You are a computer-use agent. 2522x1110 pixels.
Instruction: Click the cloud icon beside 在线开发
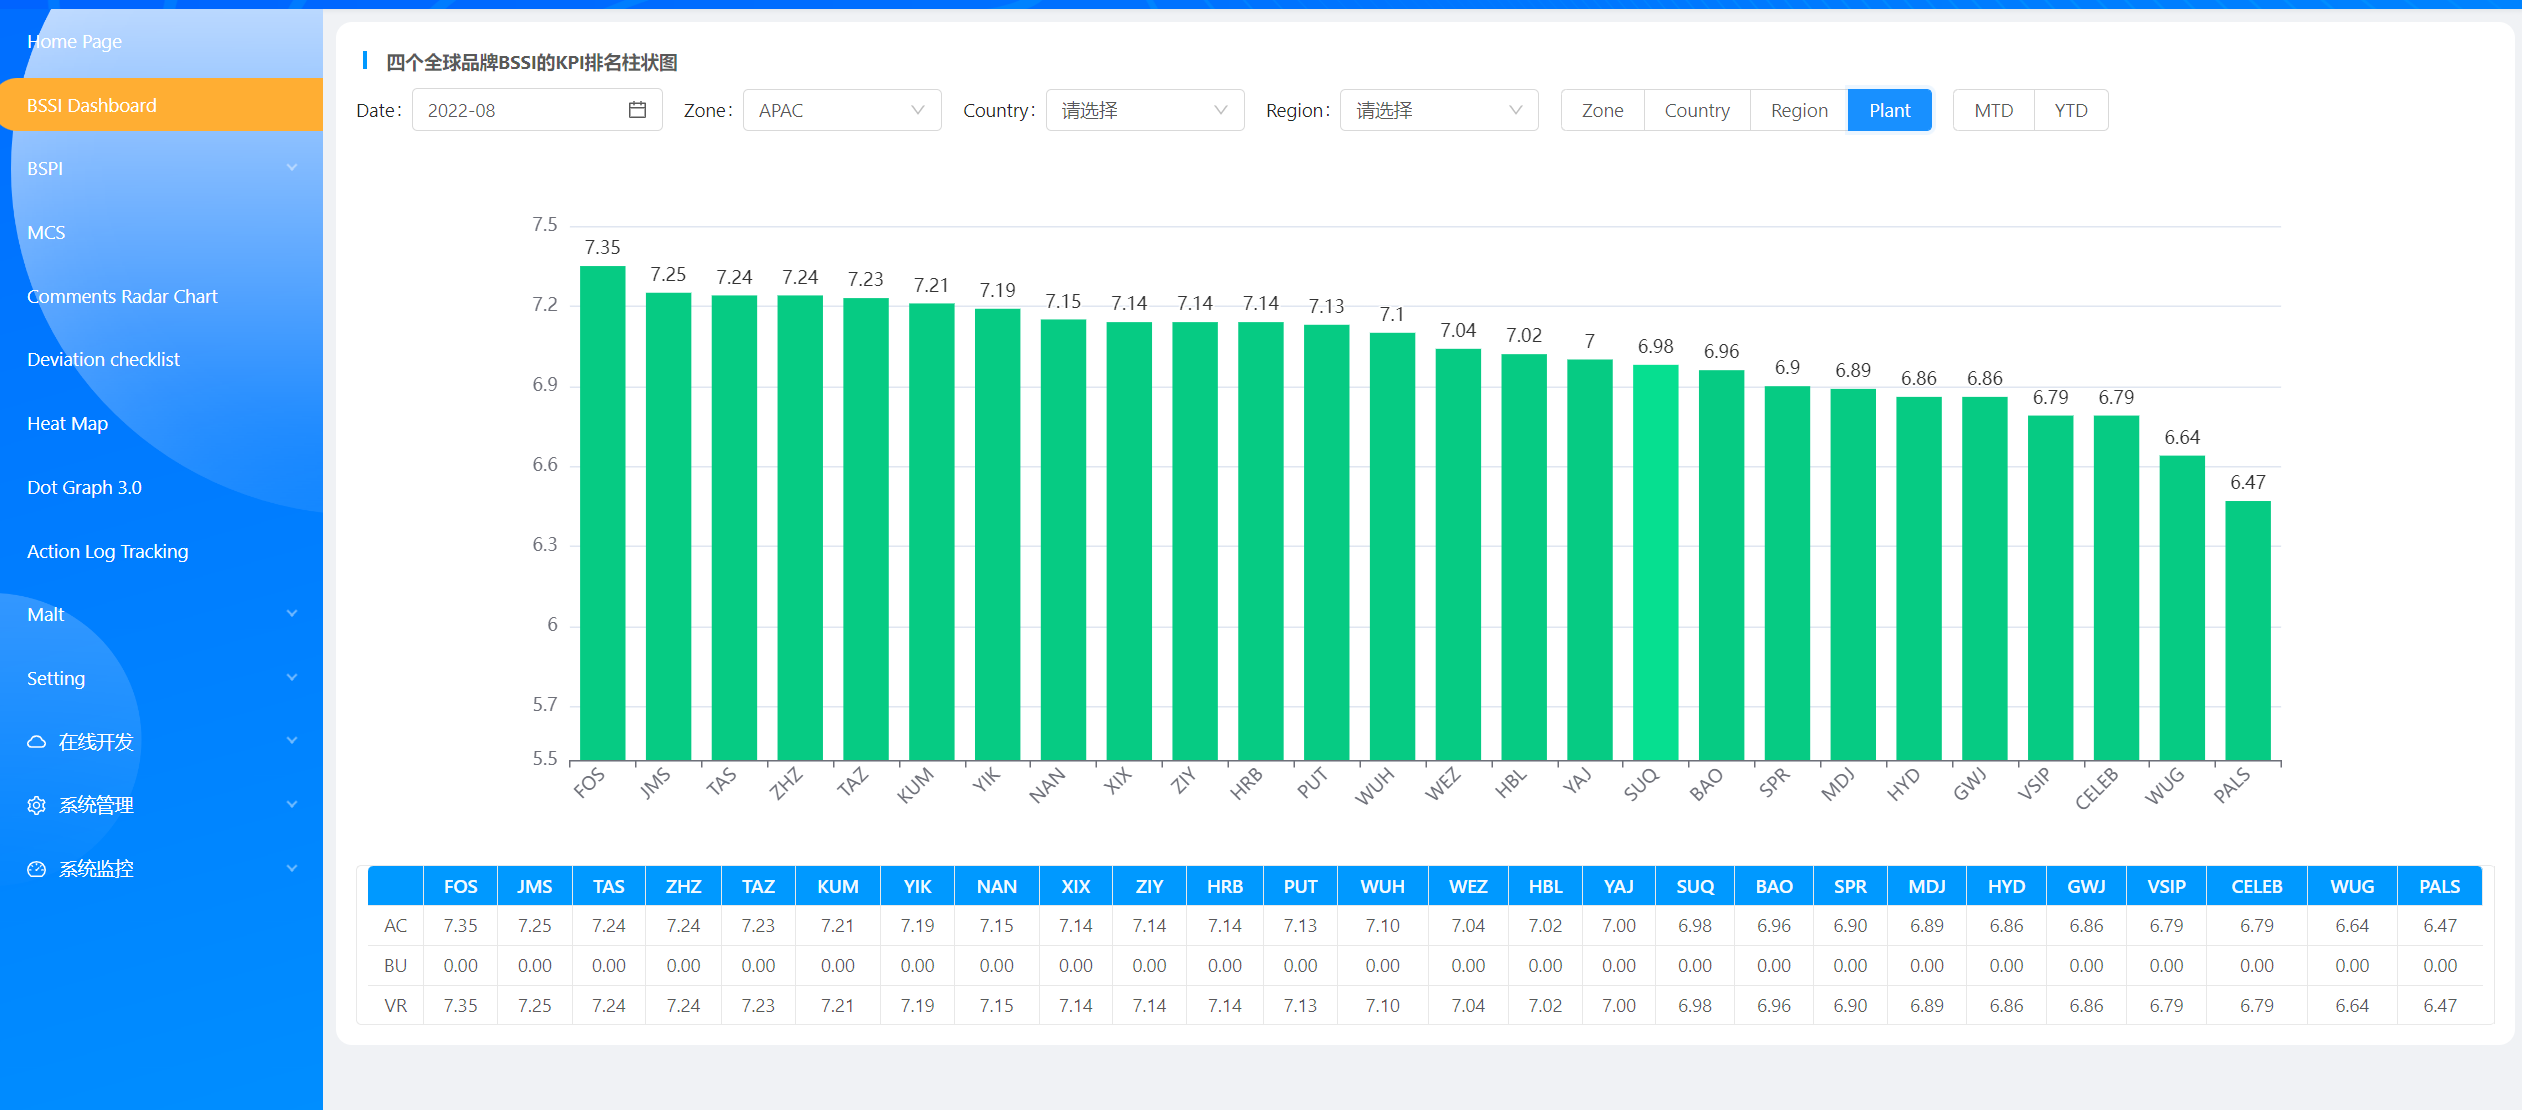point(37,742)
